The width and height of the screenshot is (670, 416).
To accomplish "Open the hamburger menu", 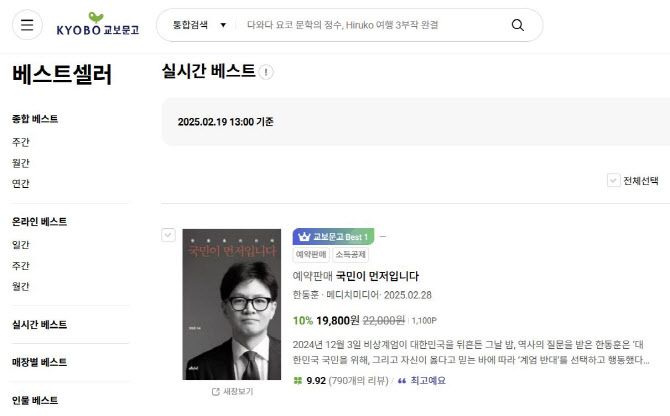I will point(27,25).
